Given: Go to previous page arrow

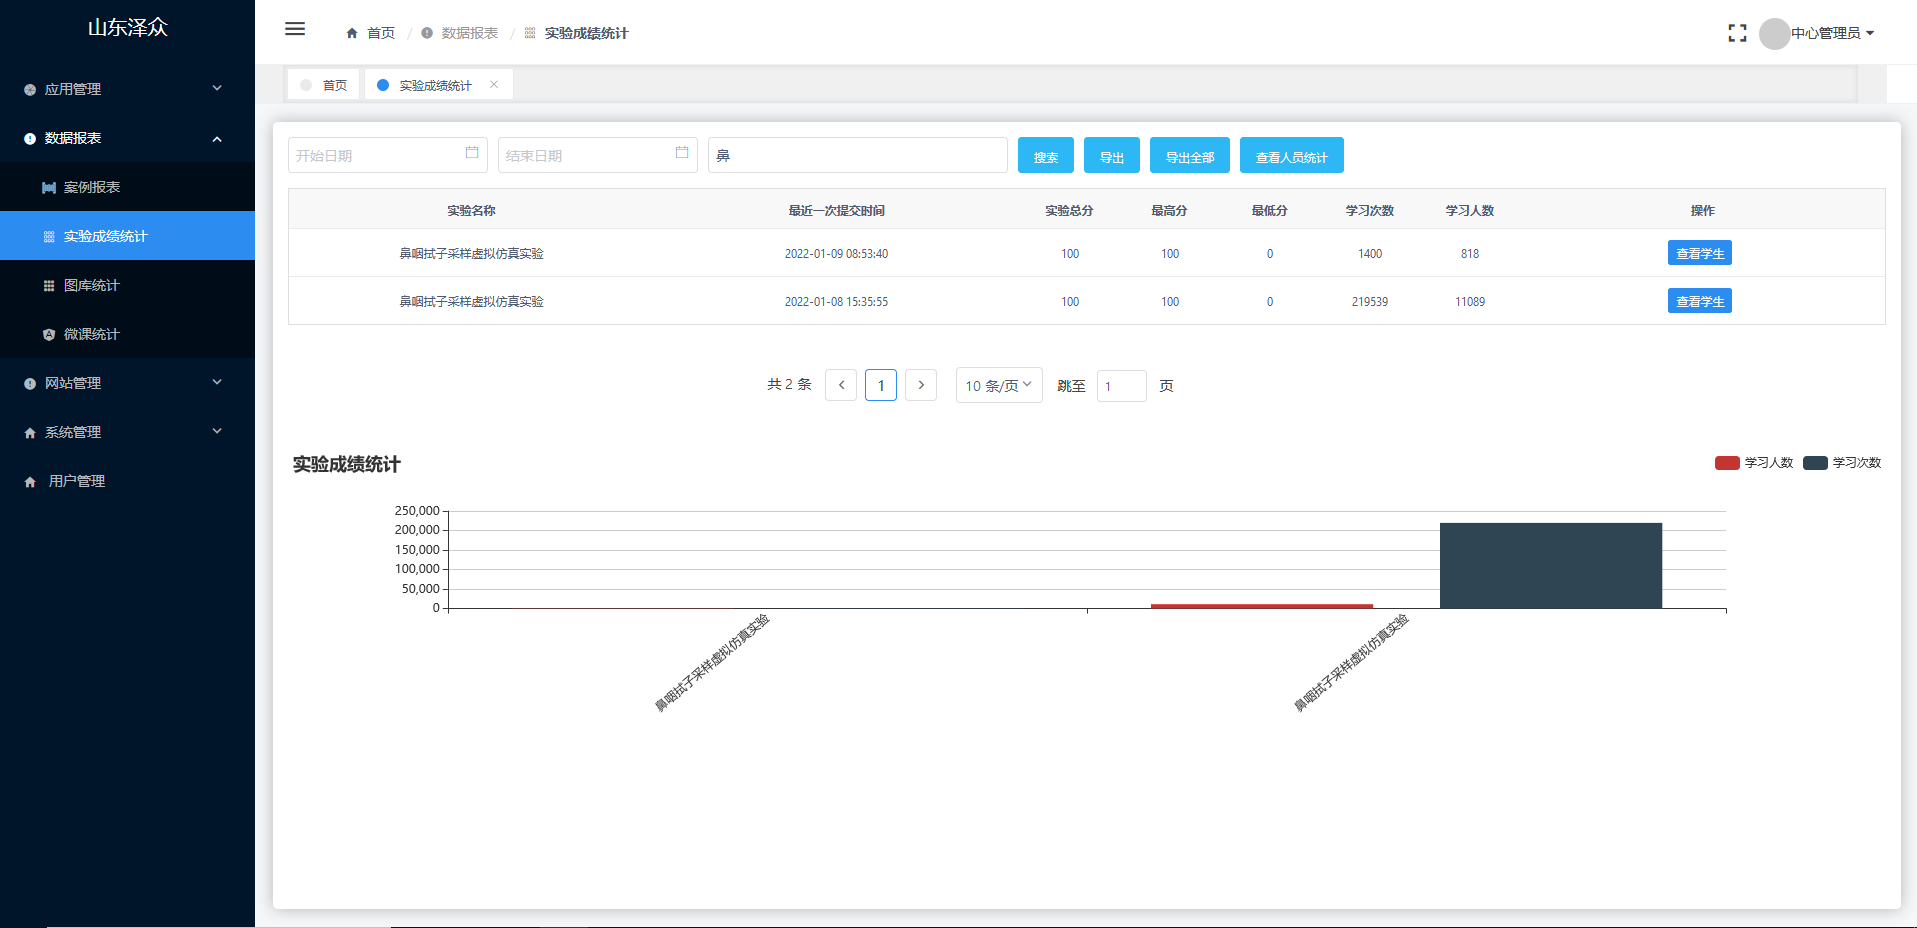Looking at the screenshot, I should [x=841, y=385].
